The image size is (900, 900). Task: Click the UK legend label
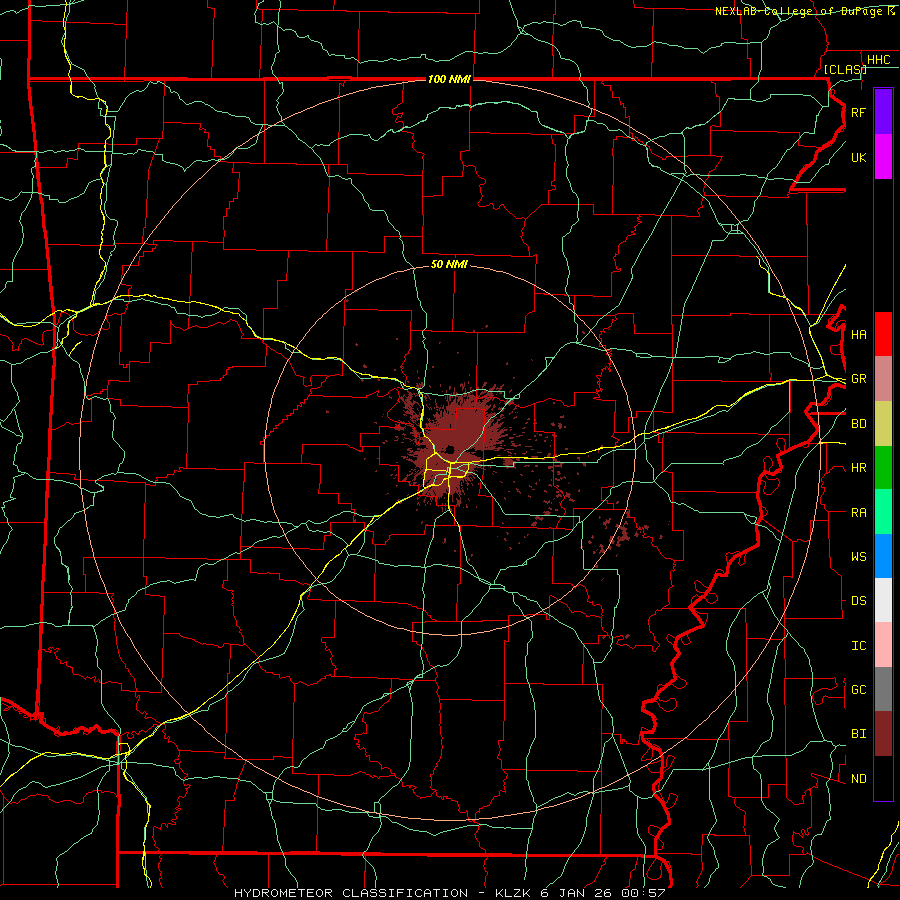tap(858, 157)
